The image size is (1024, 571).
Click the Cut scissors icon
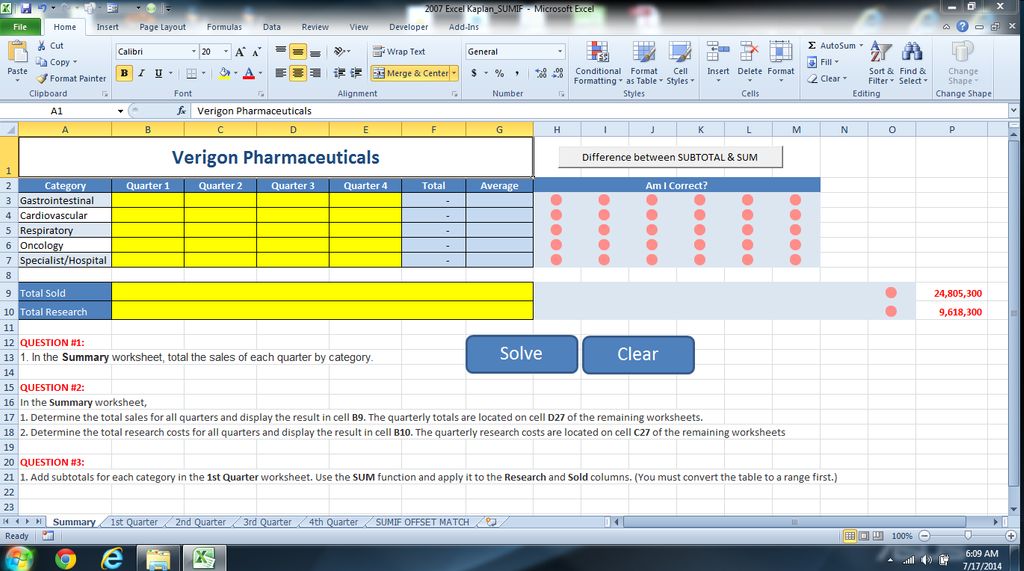click(42, 46)
